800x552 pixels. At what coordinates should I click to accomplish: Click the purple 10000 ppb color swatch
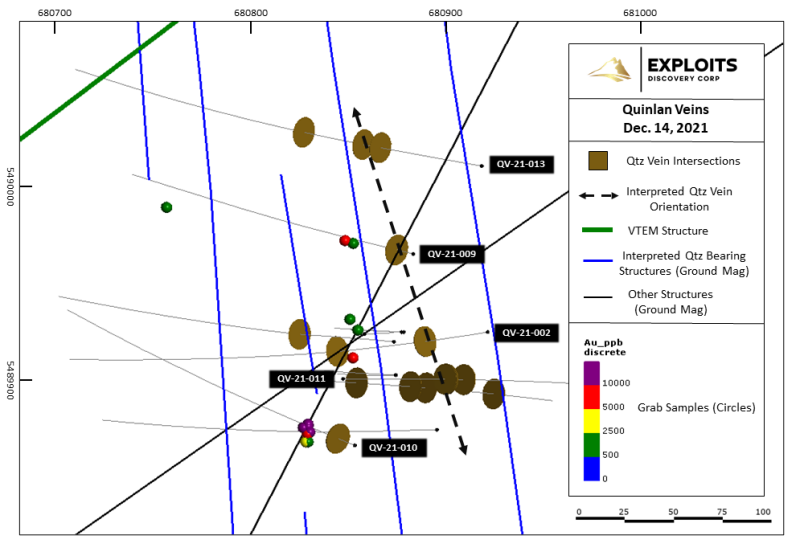pyautogui.click(x=592, y=371)
